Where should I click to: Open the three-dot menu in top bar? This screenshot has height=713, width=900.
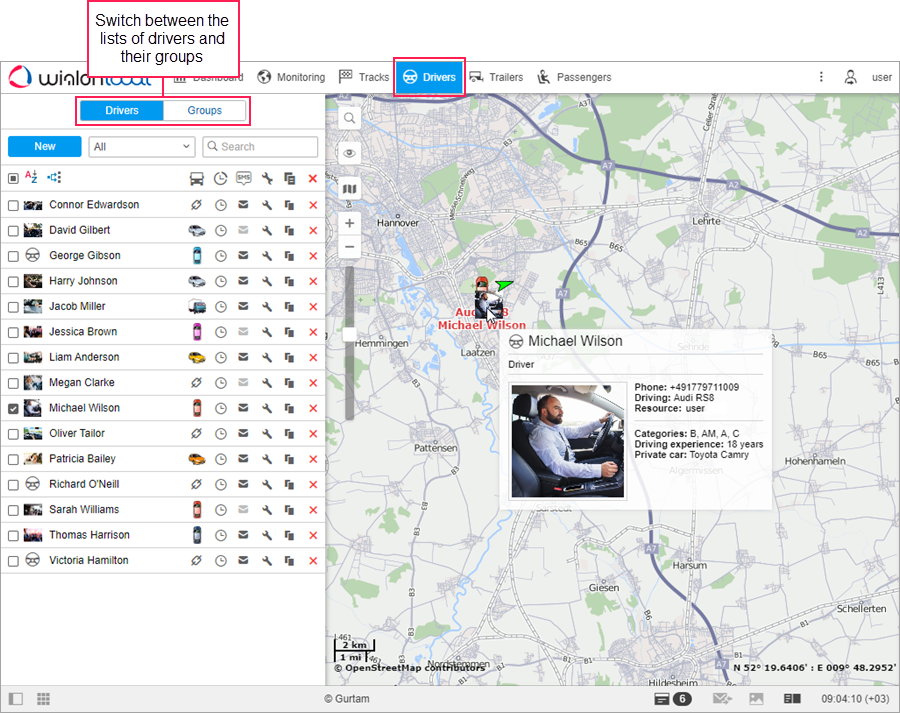pos(821,77)
